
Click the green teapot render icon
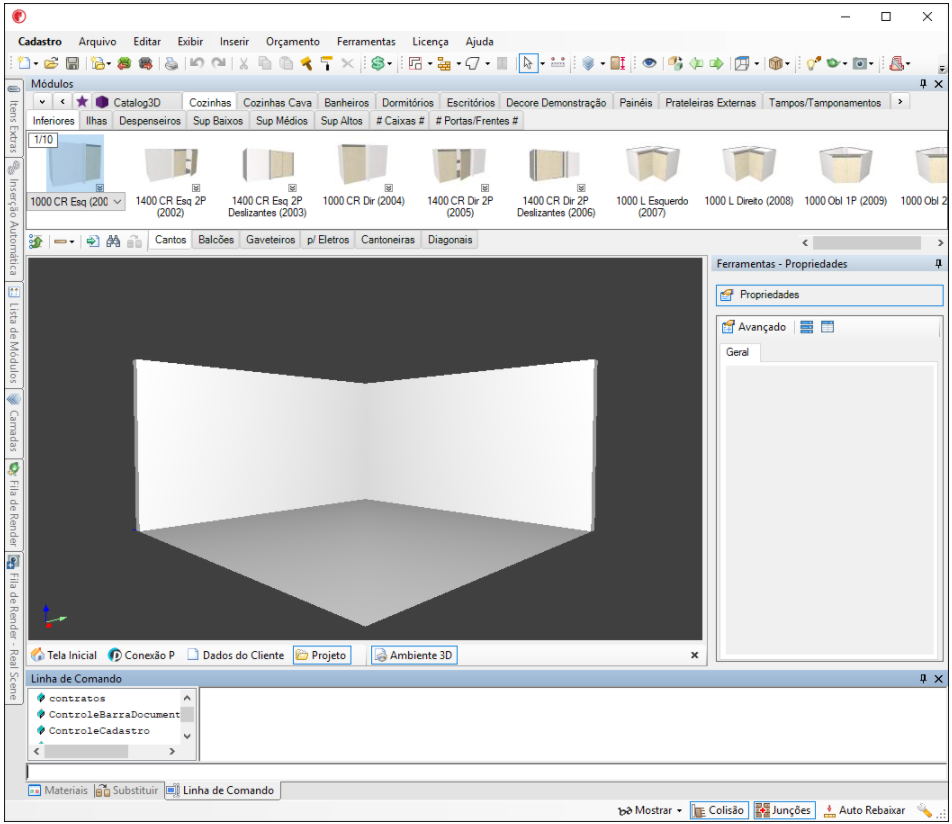pos(834,63)
